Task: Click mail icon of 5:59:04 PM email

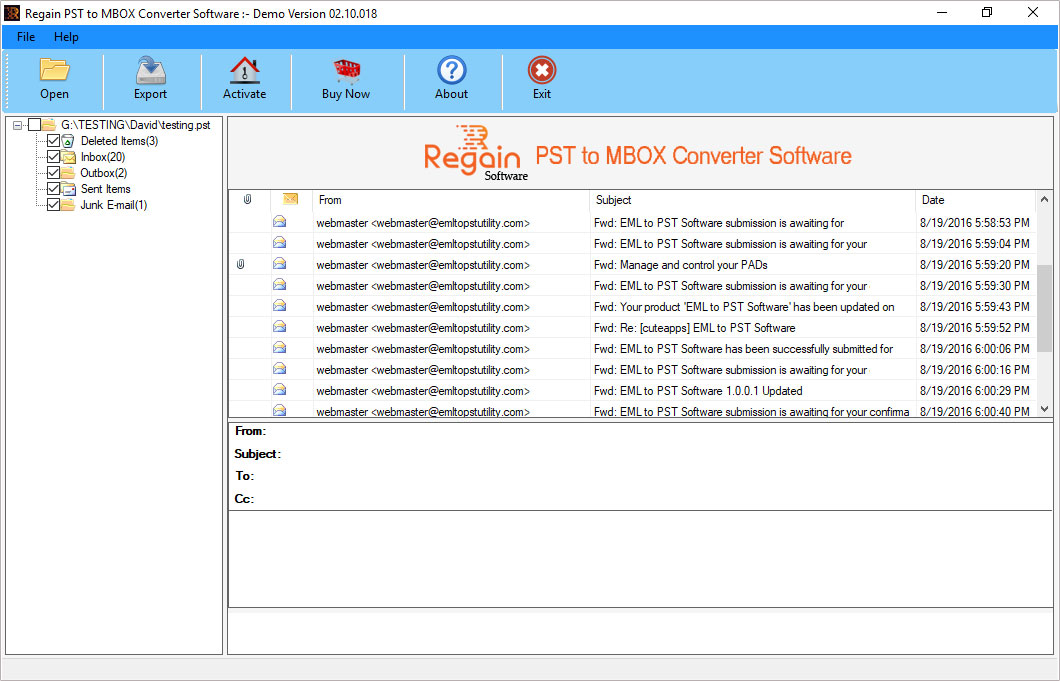Action: pos(279,243)
